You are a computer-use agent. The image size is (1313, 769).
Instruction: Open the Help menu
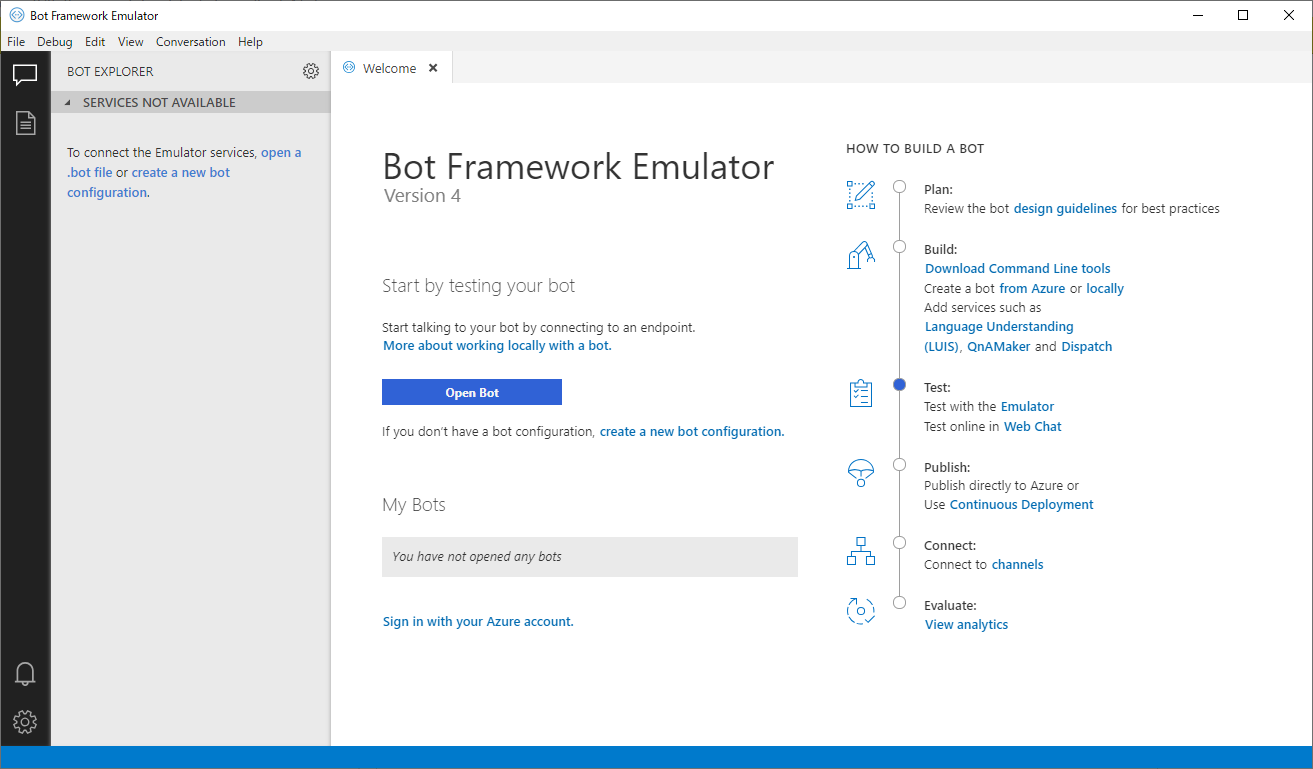tap(250, 42)
